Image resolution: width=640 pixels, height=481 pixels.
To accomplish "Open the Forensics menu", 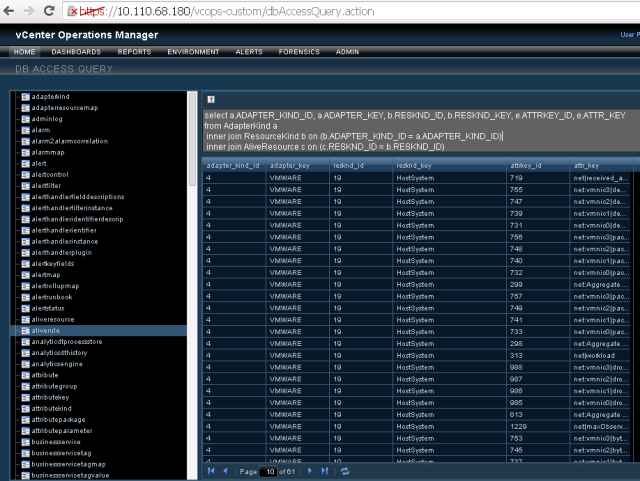I will click(x=297, y=51).
